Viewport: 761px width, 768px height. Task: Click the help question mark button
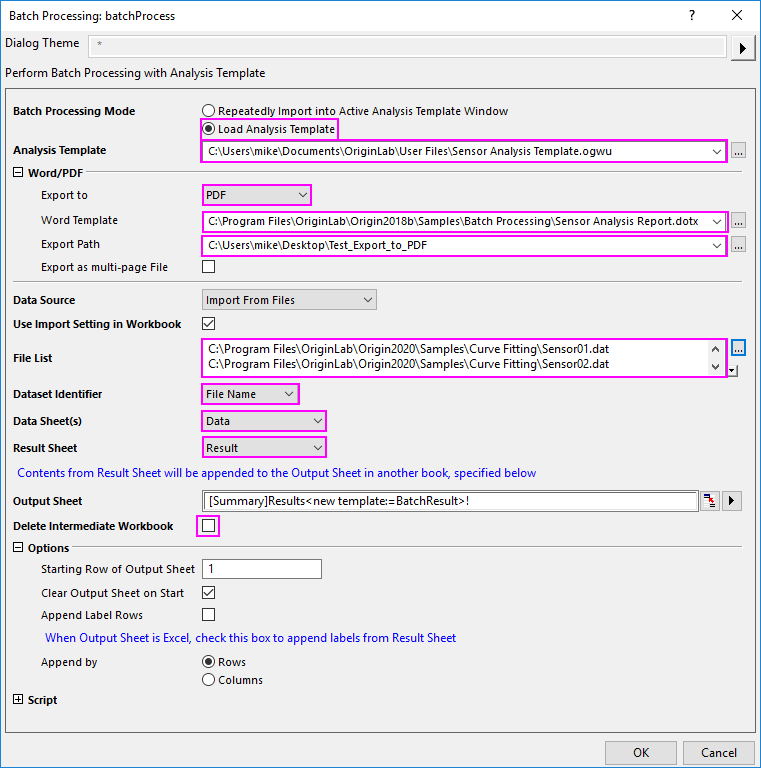coord(692,15)
